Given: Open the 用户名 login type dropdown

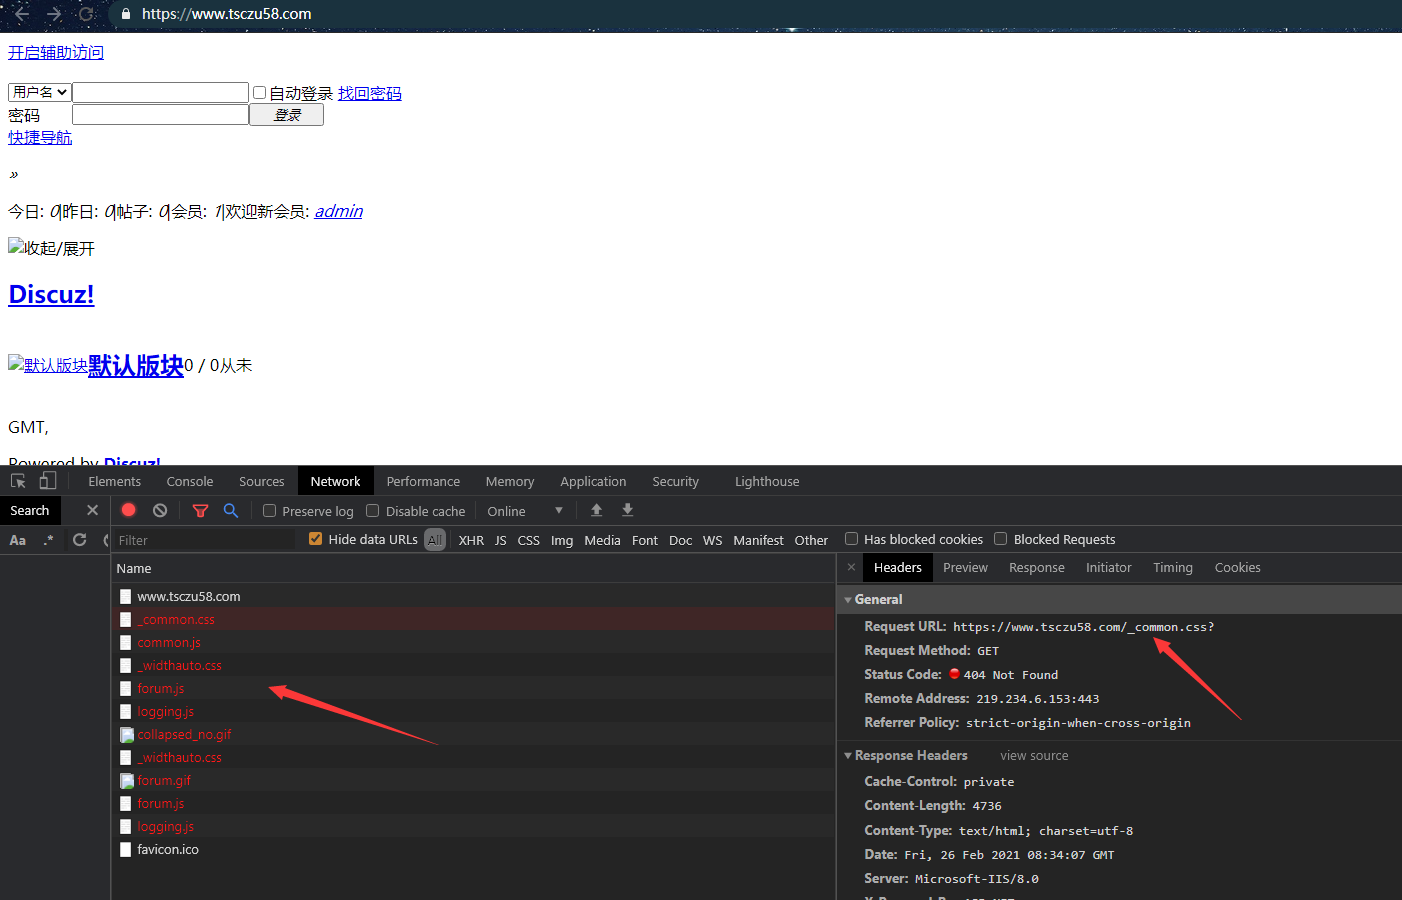Looking at the screenshot, I should tap(40, 92).
